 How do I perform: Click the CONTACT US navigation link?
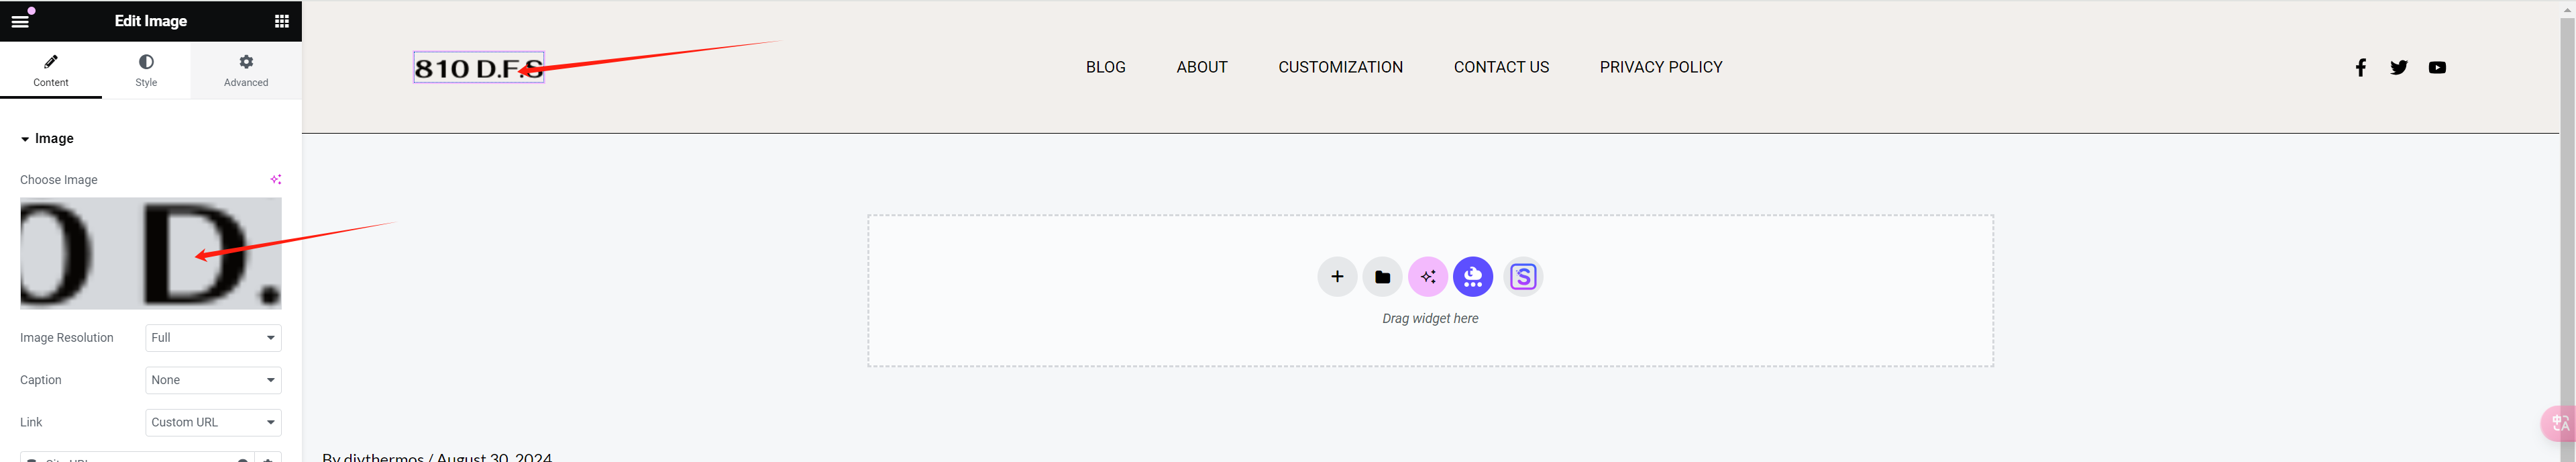coord(1501,67)
